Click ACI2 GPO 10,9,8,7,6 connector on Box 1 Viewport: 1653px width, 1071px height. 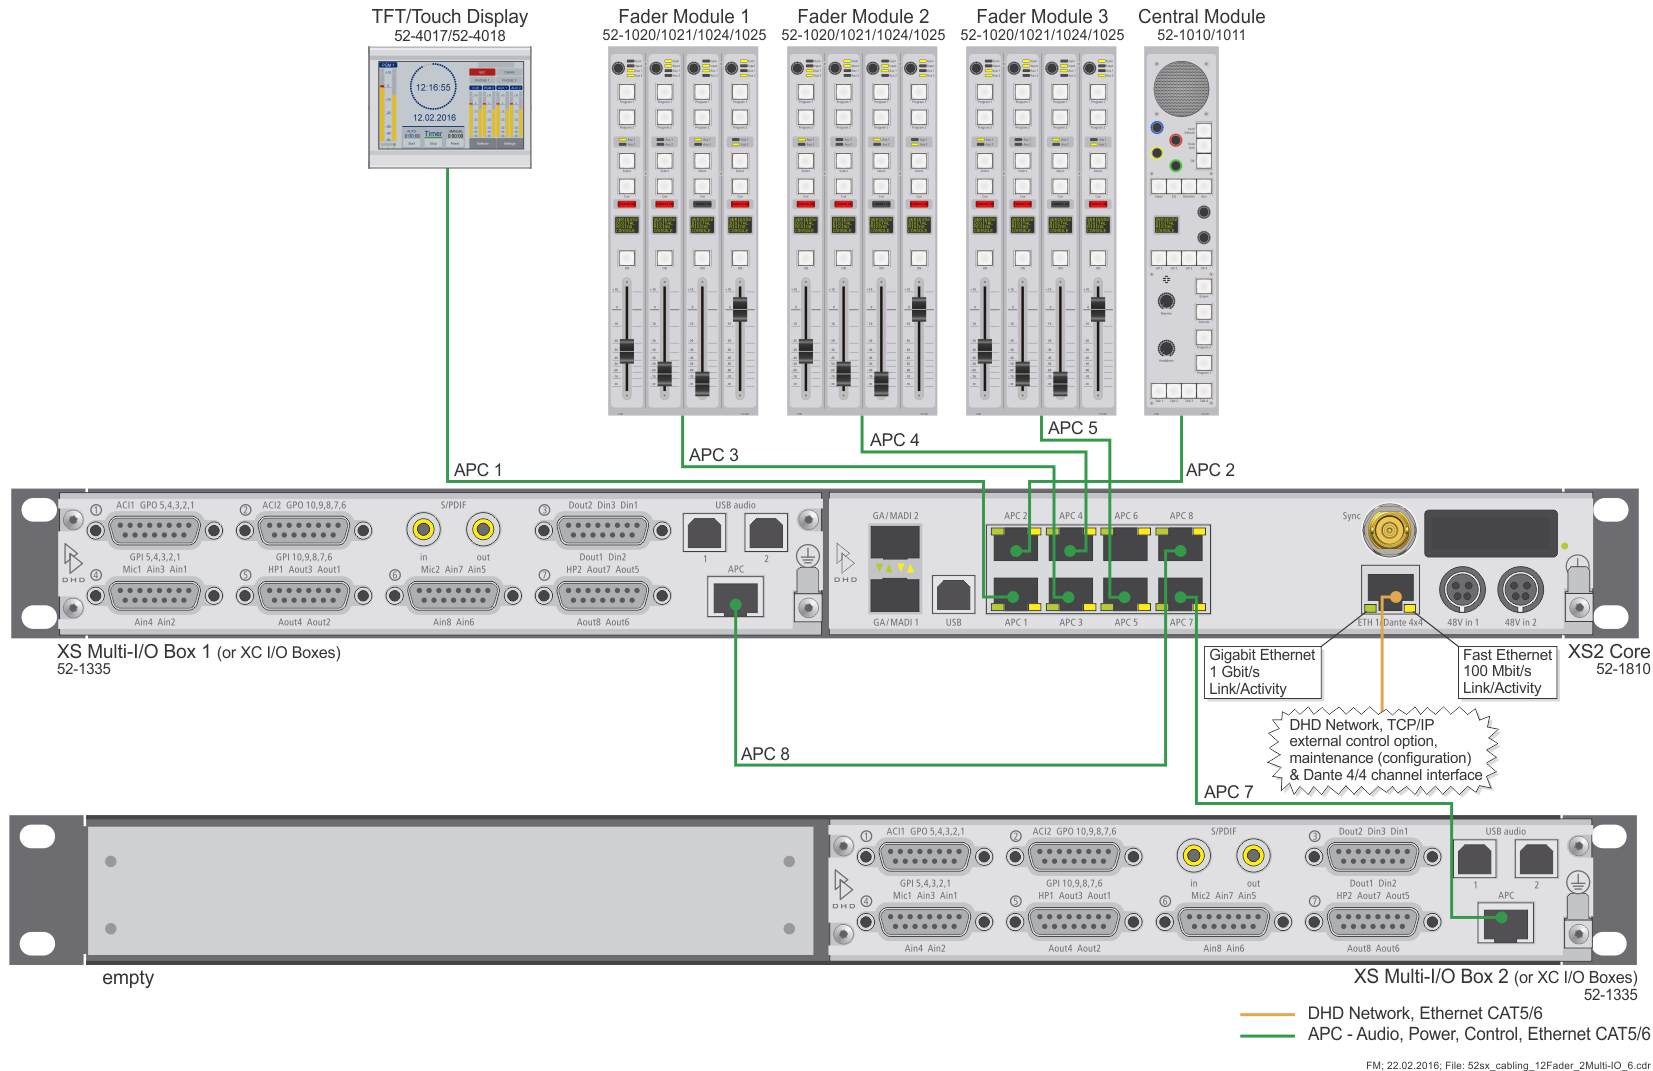[304, 530]
